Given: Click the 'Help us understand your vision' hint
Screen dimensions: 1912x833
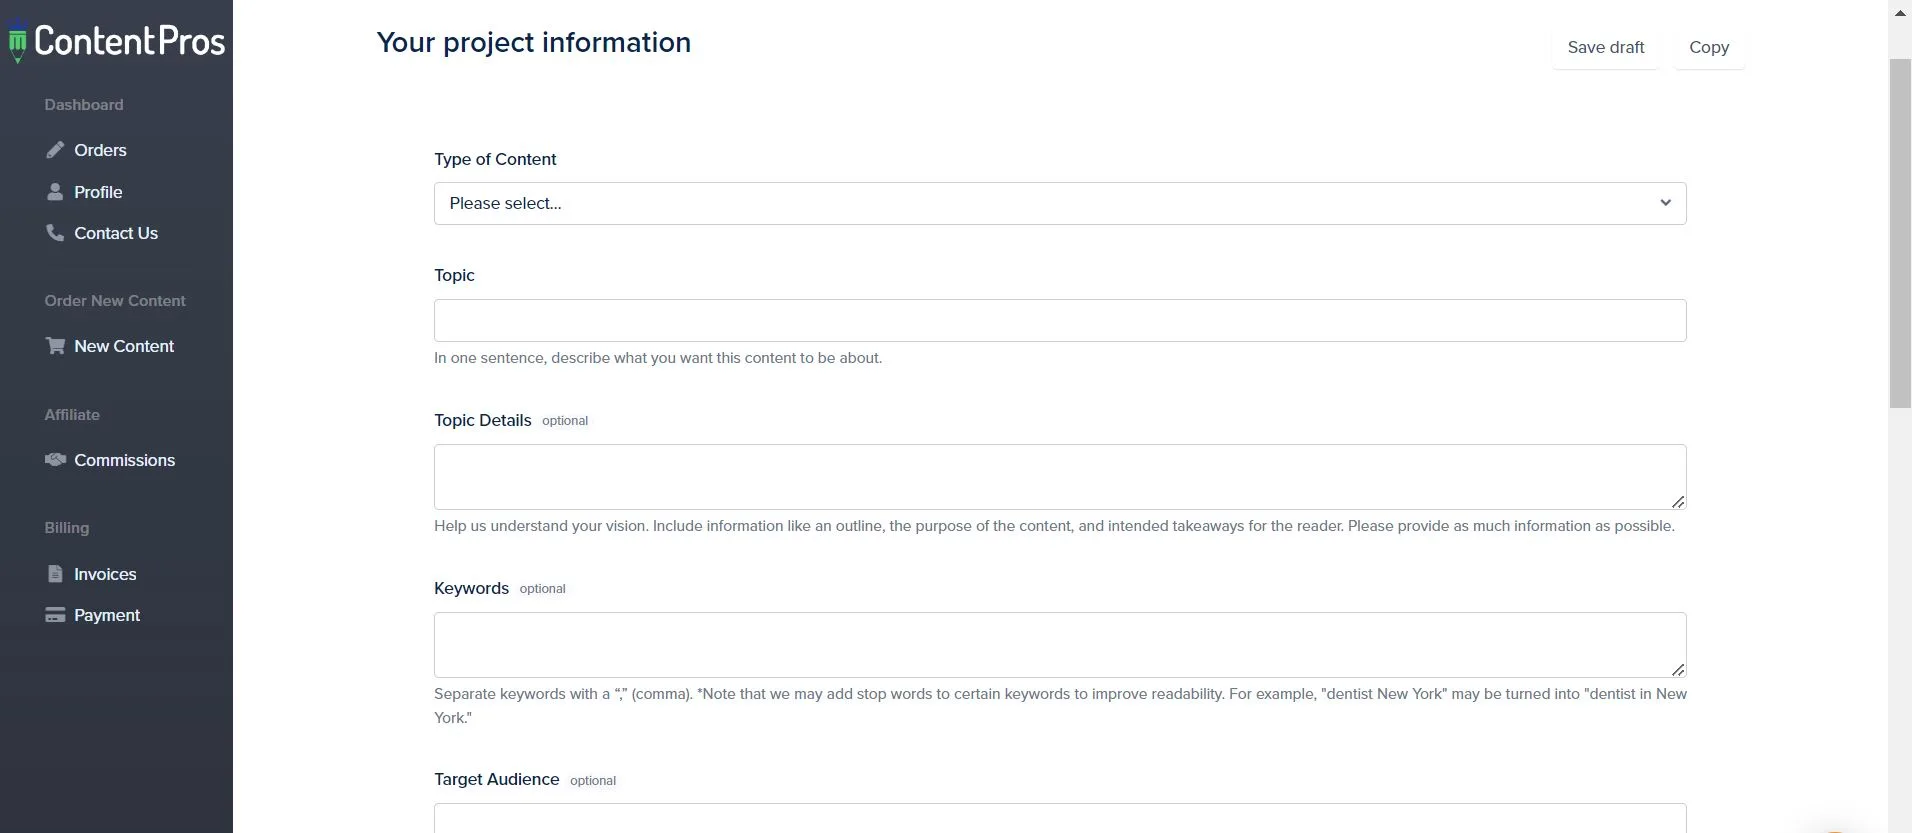Looking at the screenshot, I should 1054,526.
